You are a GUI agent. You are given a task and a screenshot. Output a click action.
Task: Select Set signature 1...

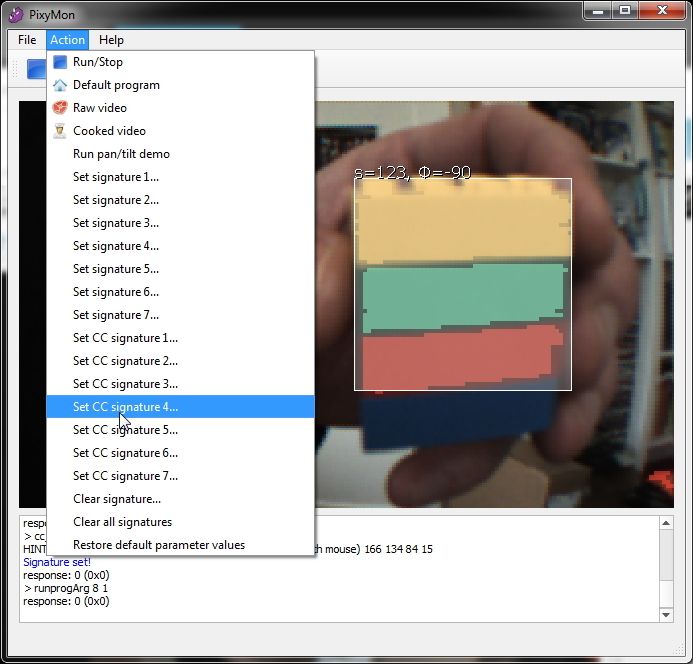(x=115, y=177)
